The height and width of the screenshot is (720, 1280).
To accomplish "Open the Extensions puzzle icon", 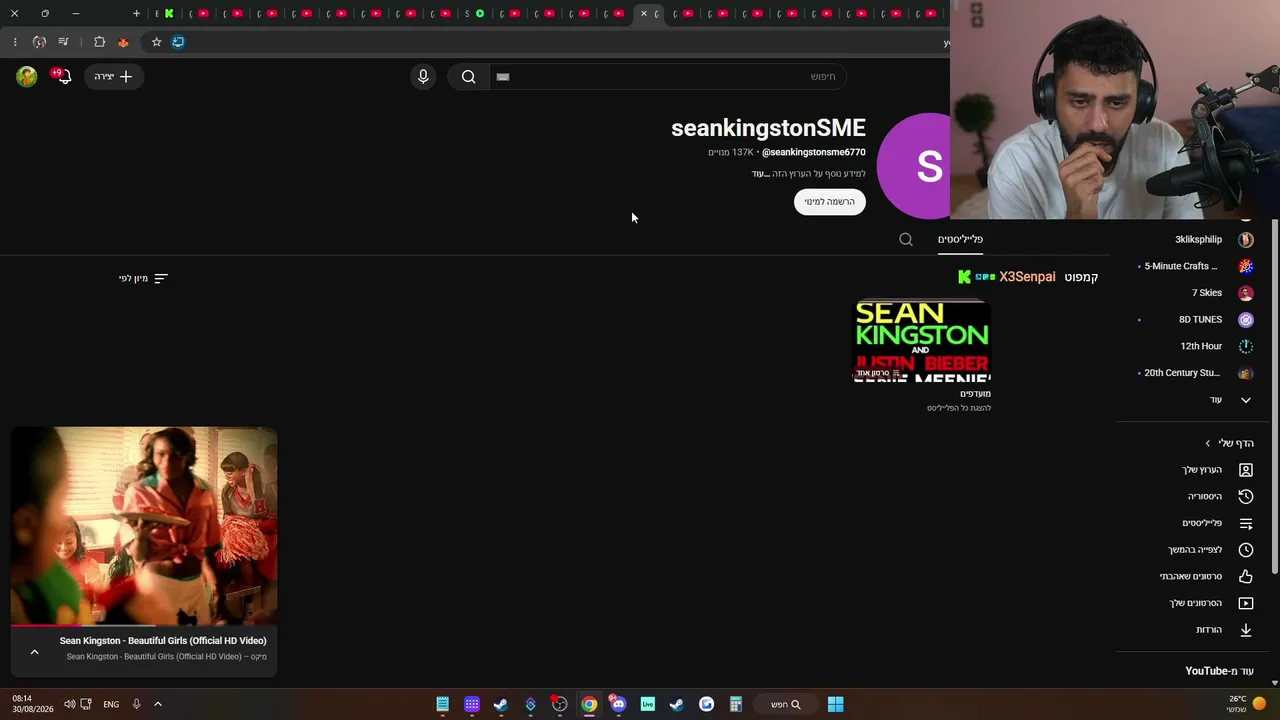I will point(99,42).
